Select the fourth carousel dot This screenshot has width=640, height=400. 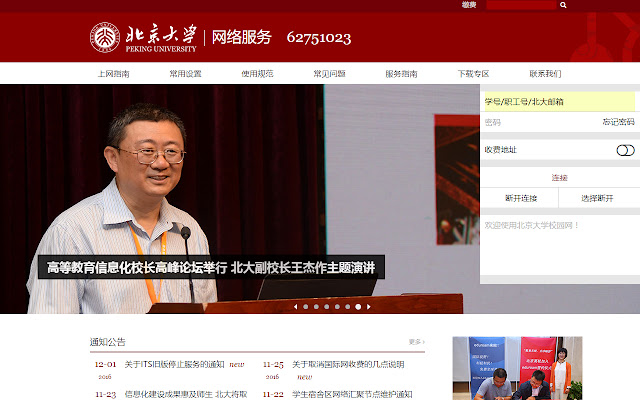coord(337,307)
